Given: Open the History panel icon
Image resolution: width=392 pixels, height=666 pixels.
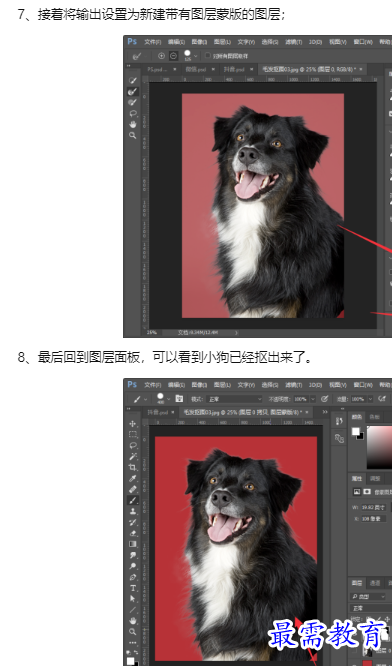Looking at the screenshot, I should pos(339,421).
